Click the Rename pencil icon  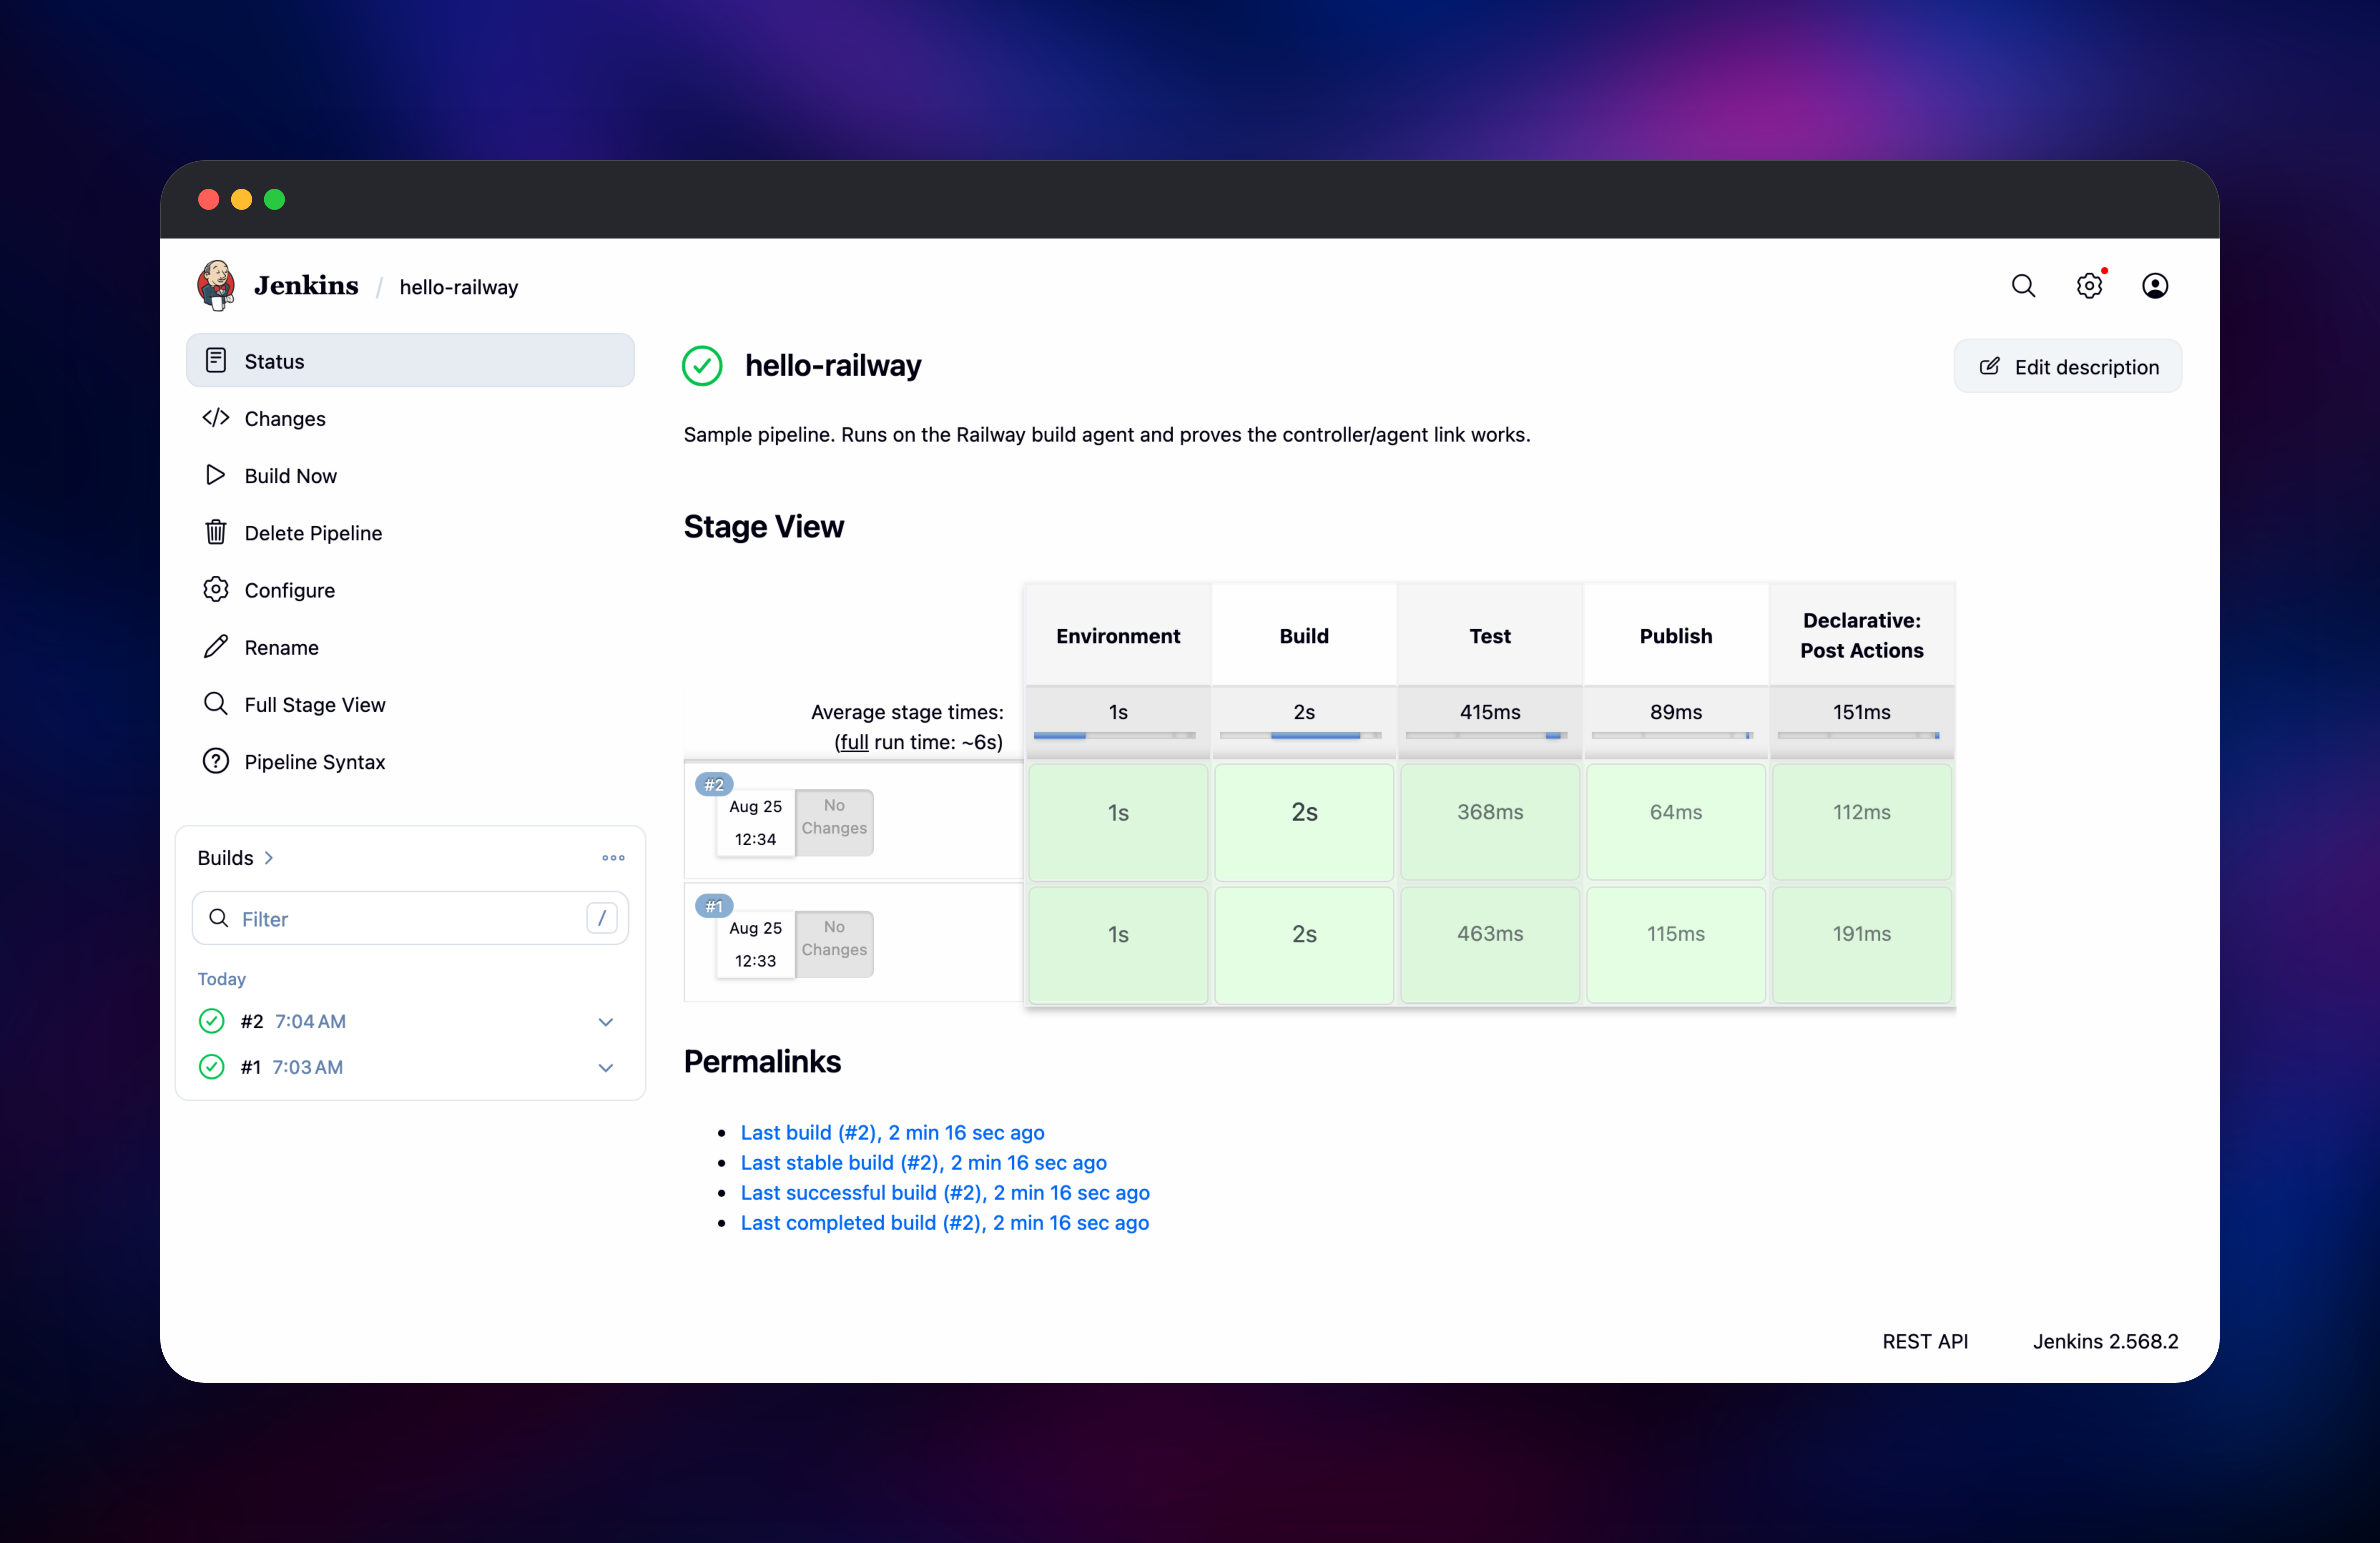point(216,647)
